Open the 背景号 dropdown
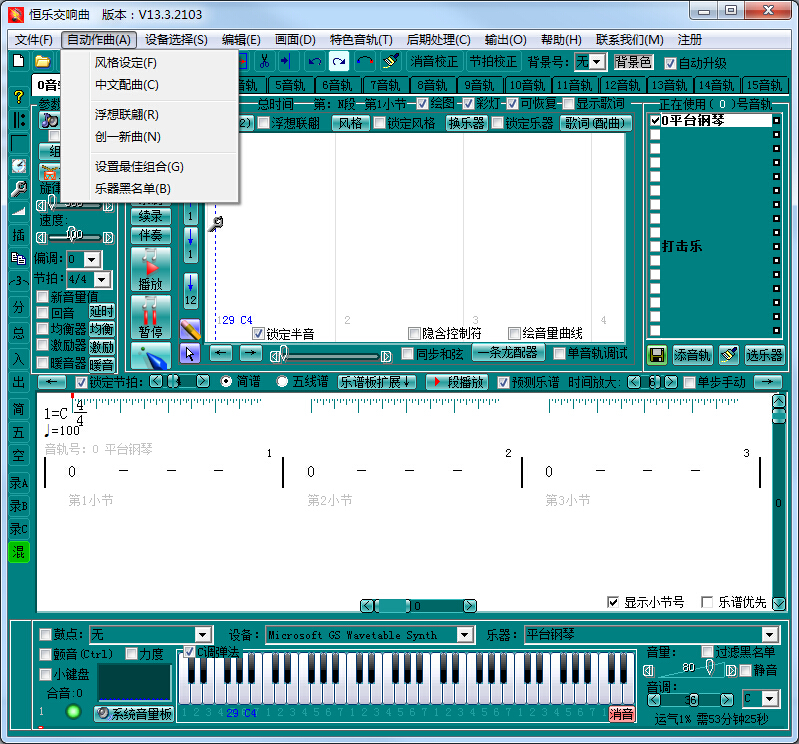This screenshot has width=799, height=744. [x=597, y=62]
